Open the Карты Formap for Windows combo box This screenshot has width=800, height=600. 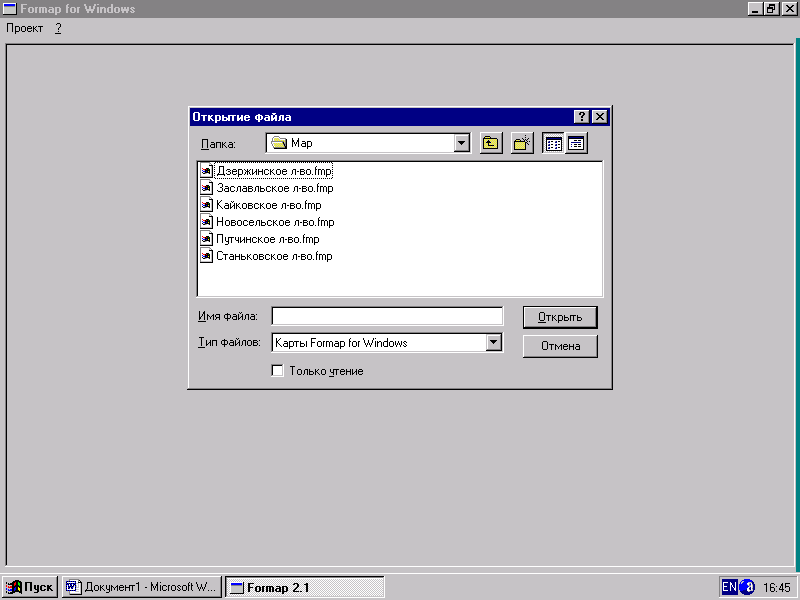(387, 342)
